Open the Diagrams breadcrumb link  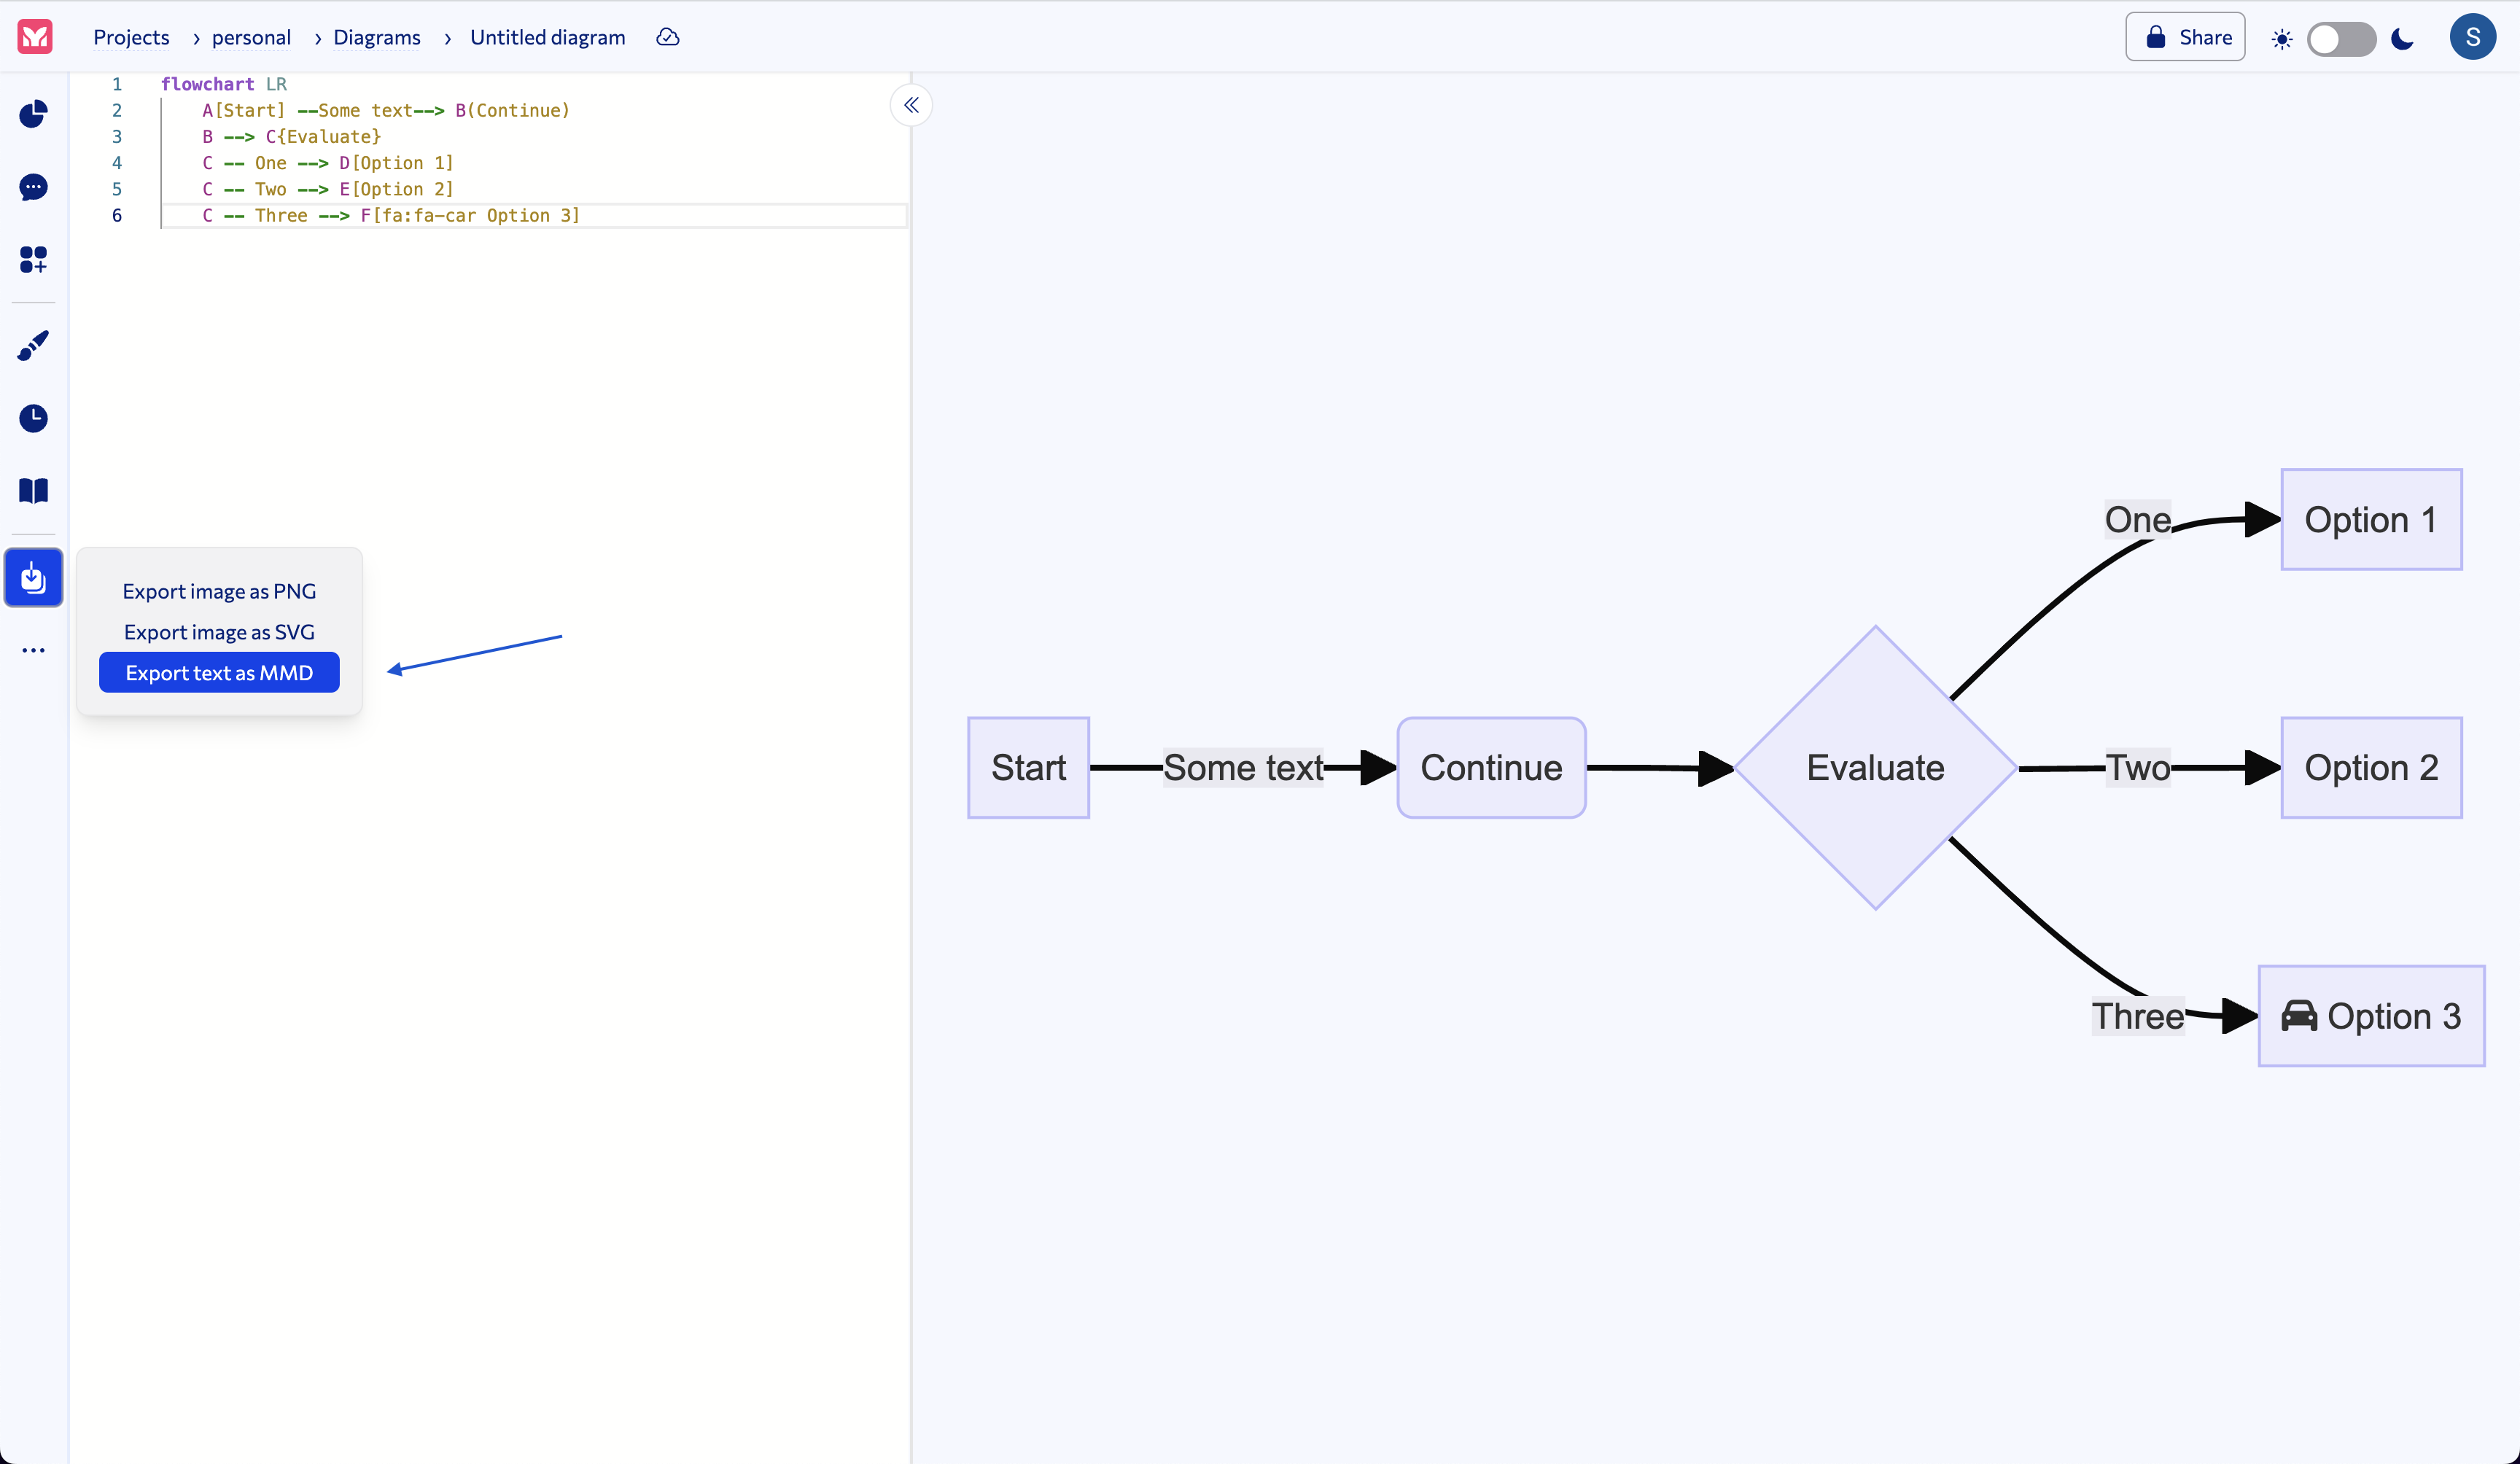pyautogui.click(x=377, y=37)
